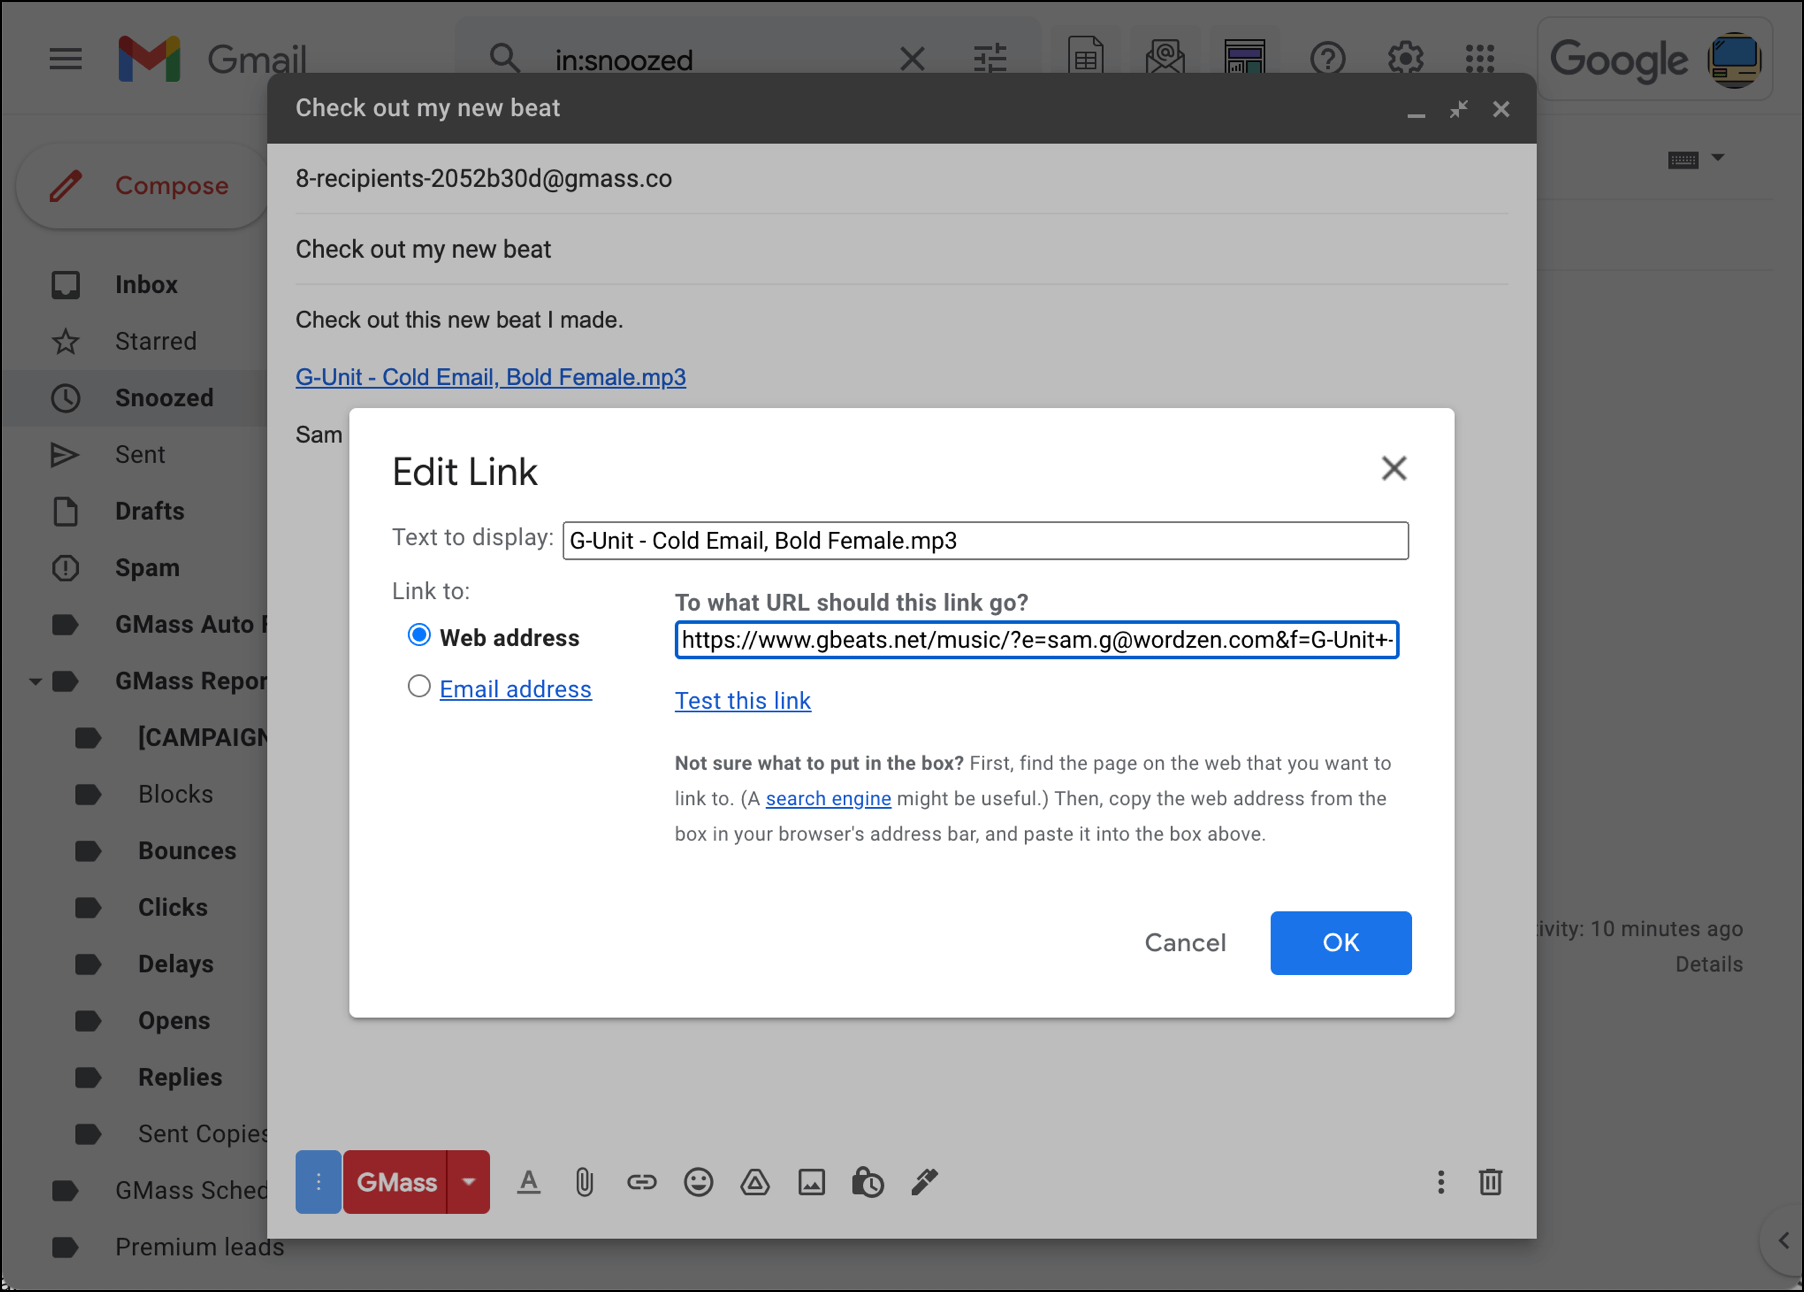Image resolution: width=1804 pixels, height=1292 pixels.
Task: Confirm link with OK button
Action: coord(1340,943)
